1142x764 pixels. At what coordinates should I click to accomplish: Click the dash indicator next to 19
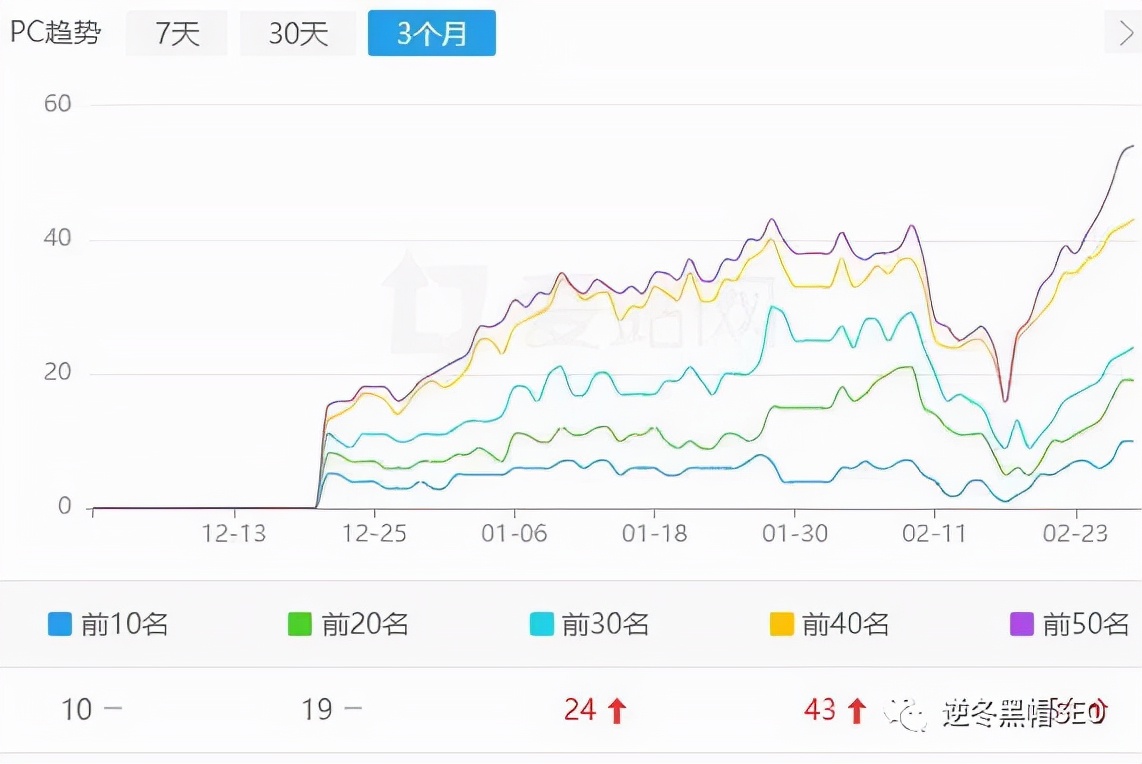(352, 709)
